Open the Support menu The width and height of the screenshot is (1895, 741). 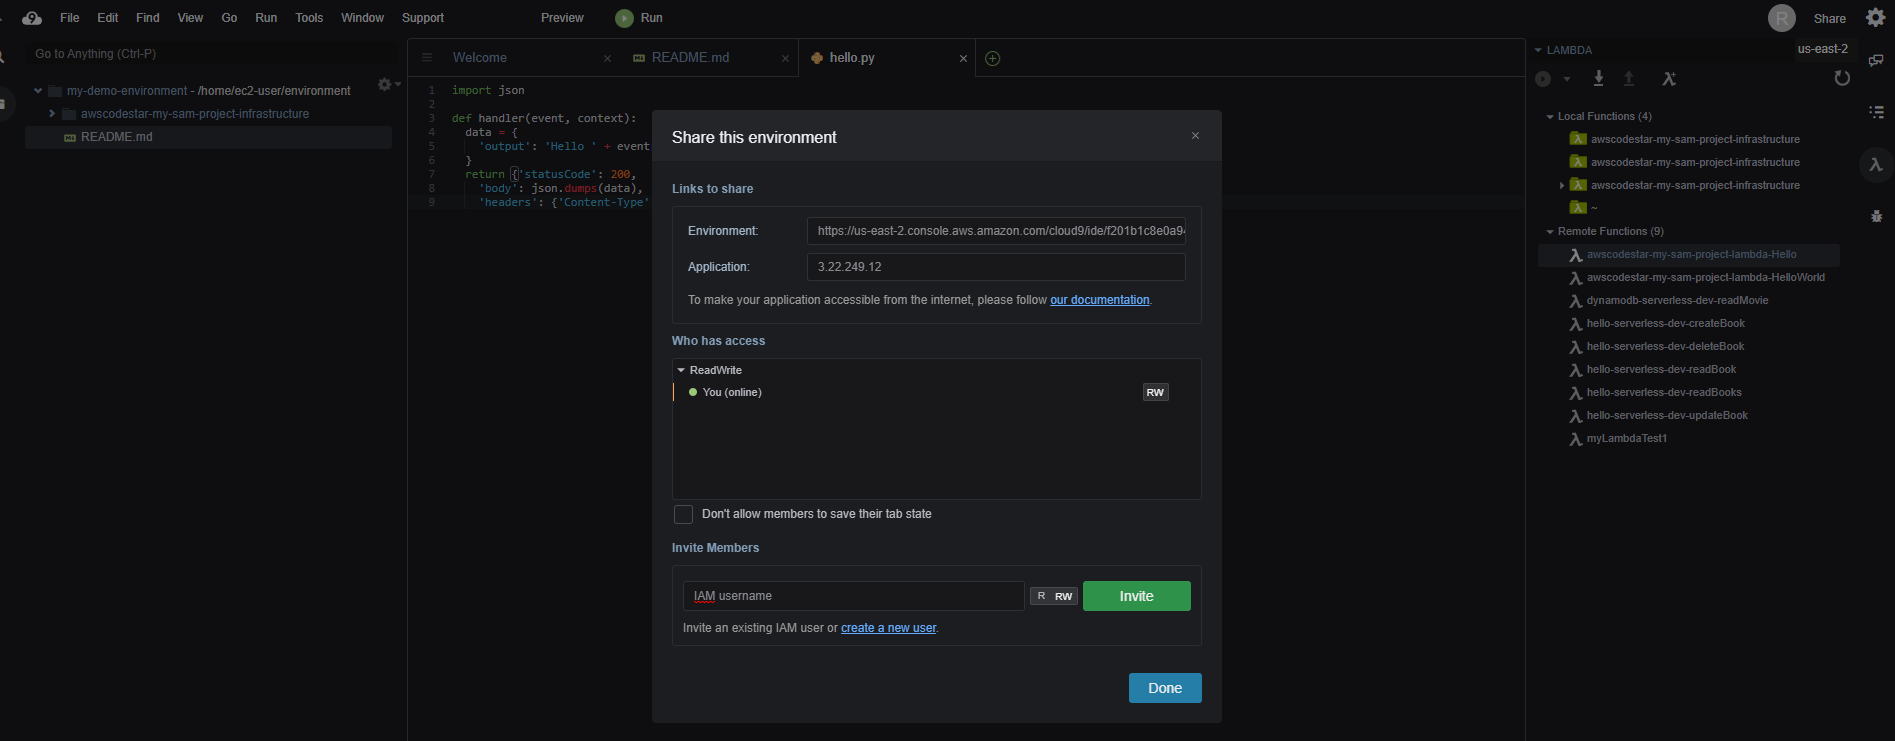coord(423,18)
